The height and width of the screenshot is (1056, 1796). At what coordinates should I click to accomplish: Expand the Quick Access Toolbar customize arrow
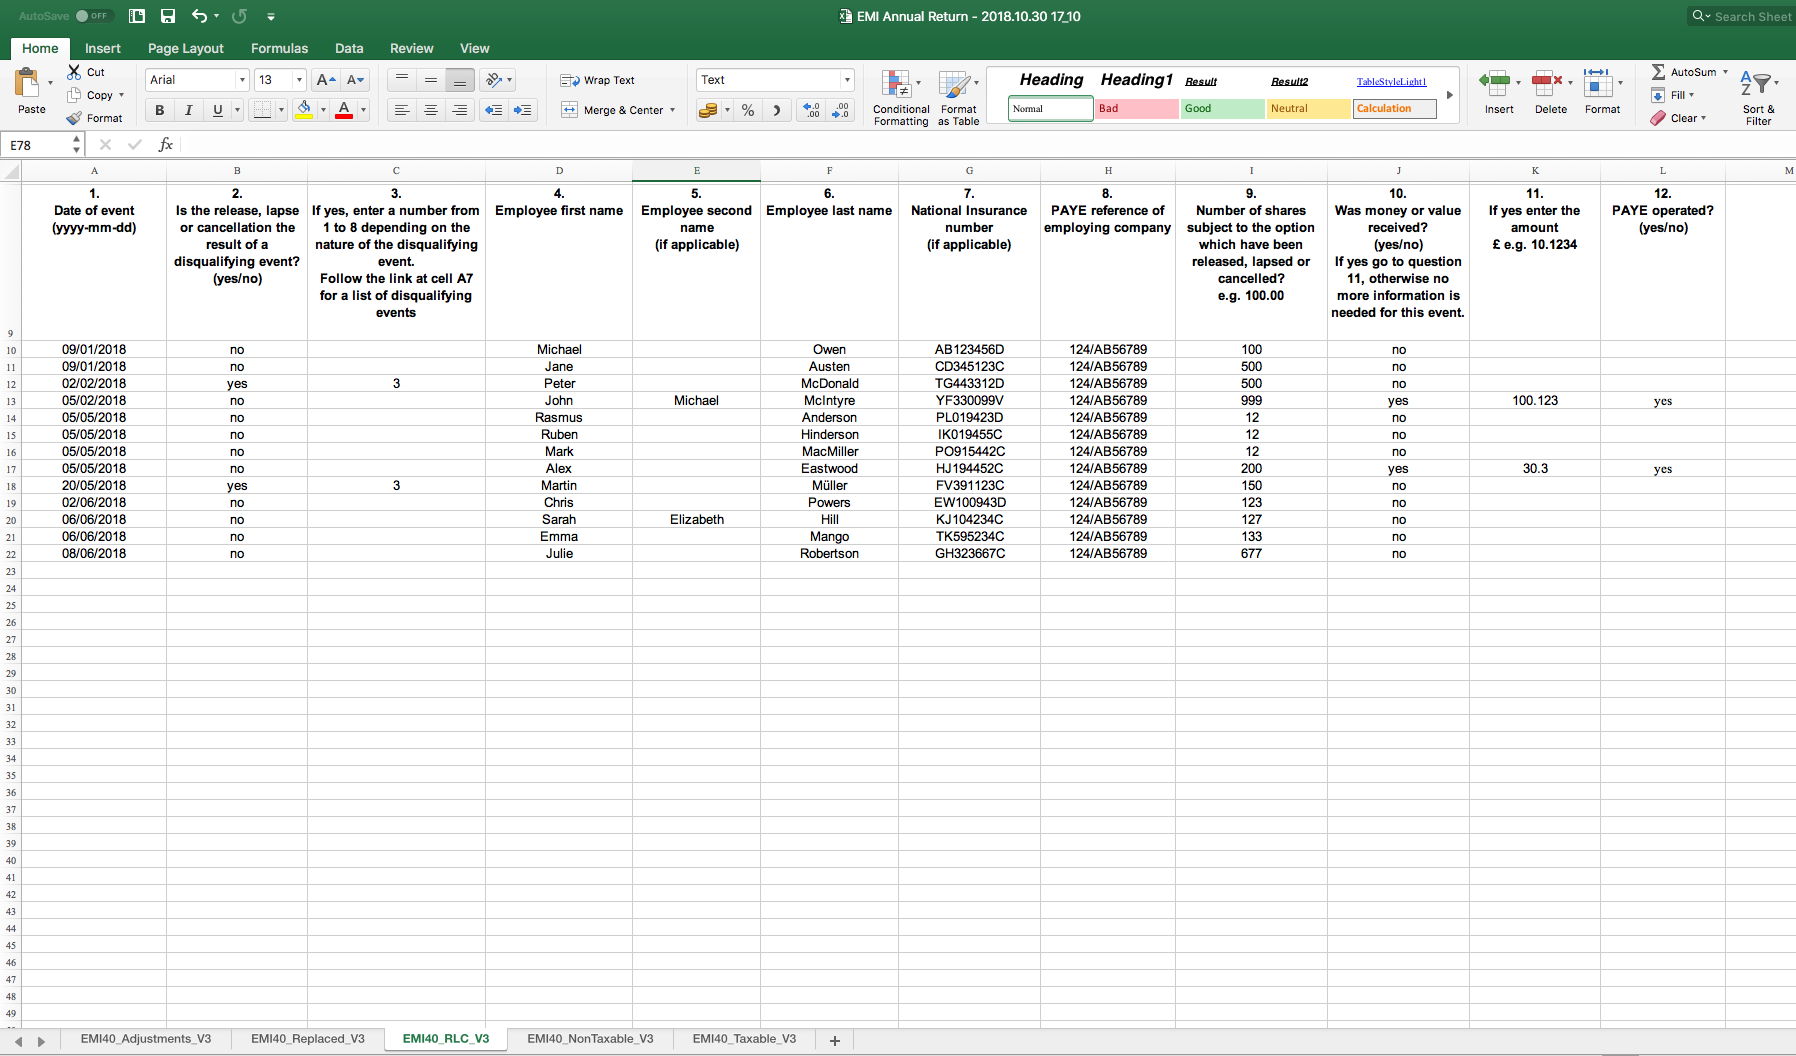271,17
